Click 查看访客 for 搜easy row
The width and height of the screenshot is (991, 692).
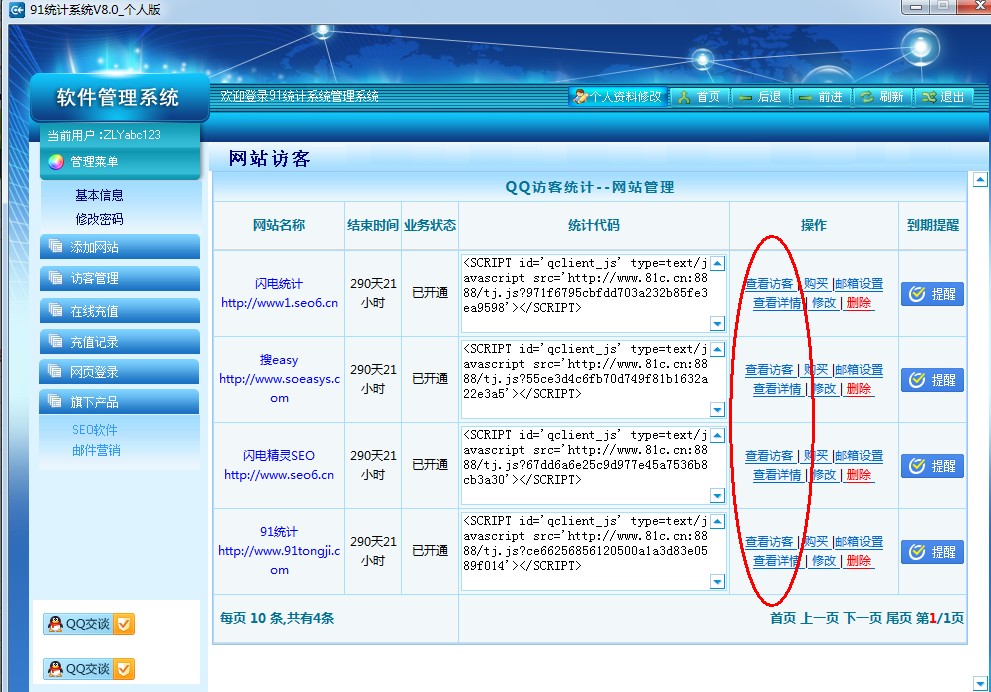(x=769, y=370)
